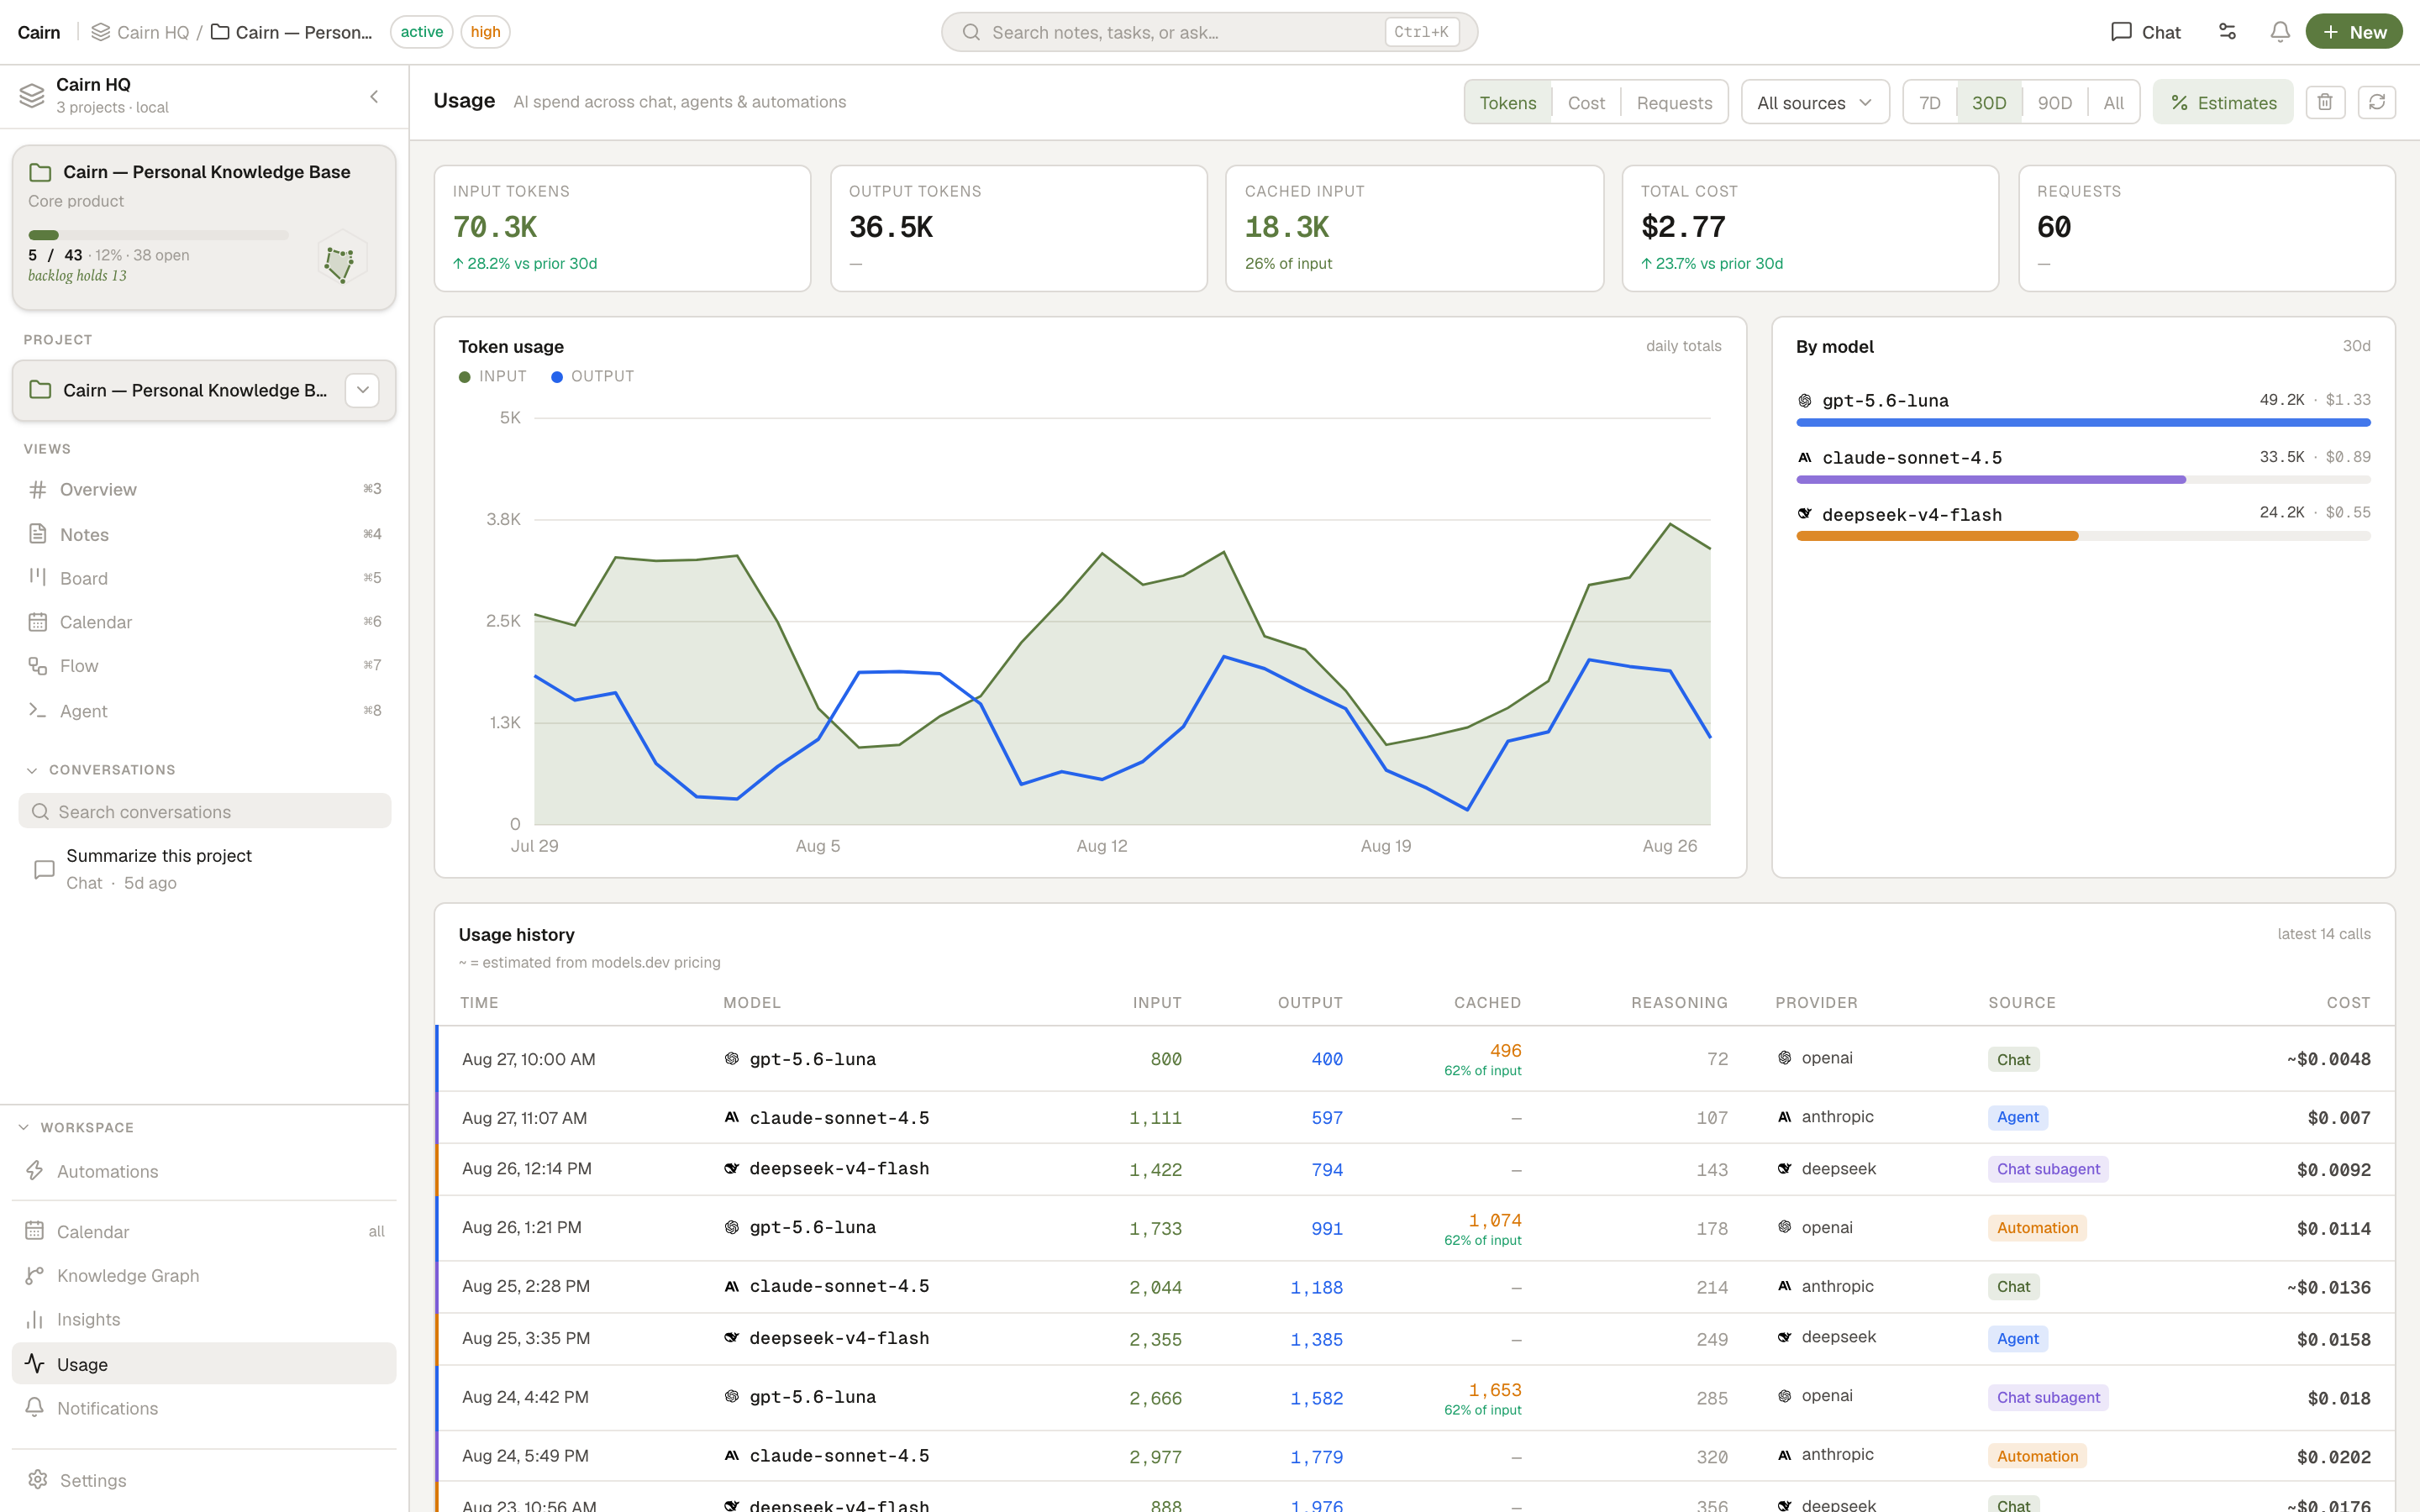2420x1512 pixels.
Task: Focus the Search notes, tasks search box
Action: pos(1209,32)
